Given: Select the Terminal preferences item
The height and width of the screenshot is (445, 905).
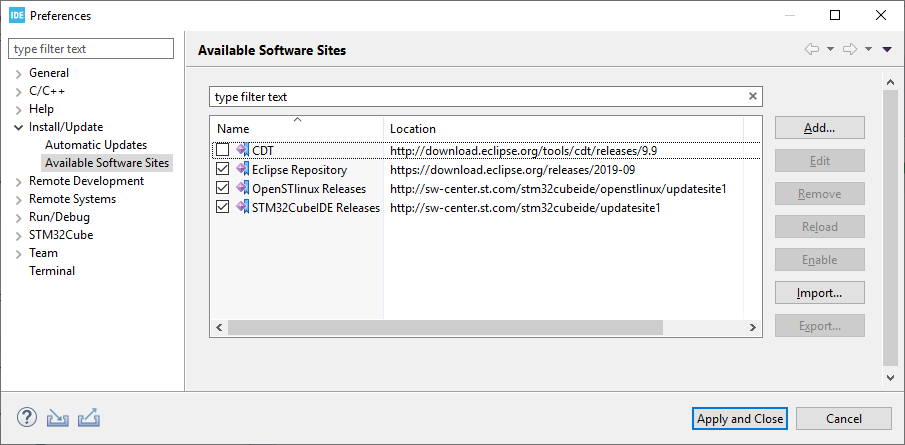Looking at the screenshot, I should pos(52,271).
